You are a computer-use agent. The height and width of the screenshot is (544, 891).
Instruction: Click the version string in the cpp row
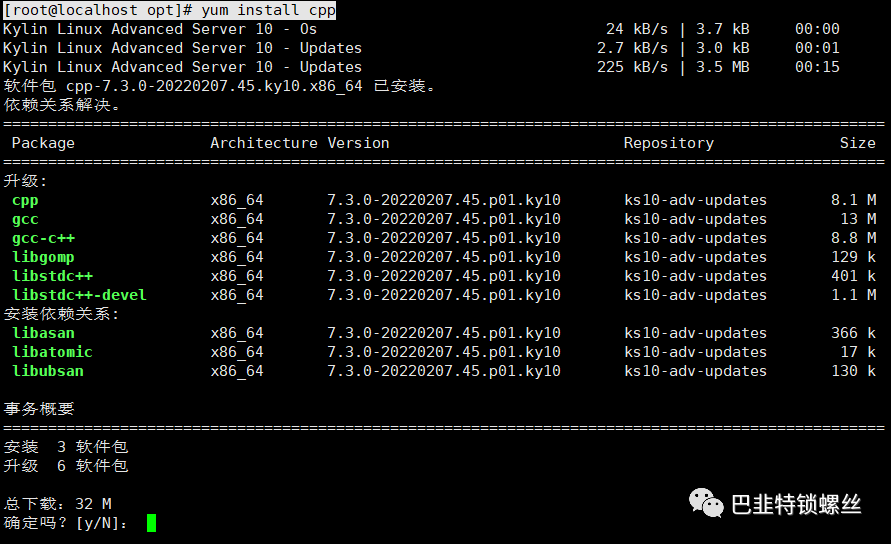point(444,200)
